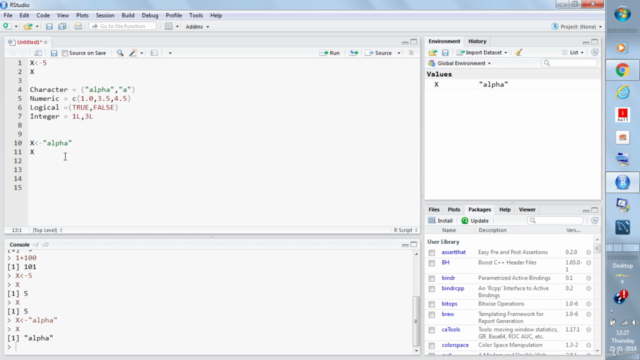Click the Open File folder icon in main toolbar
The image size is (640, 360).
coord(27,26)
